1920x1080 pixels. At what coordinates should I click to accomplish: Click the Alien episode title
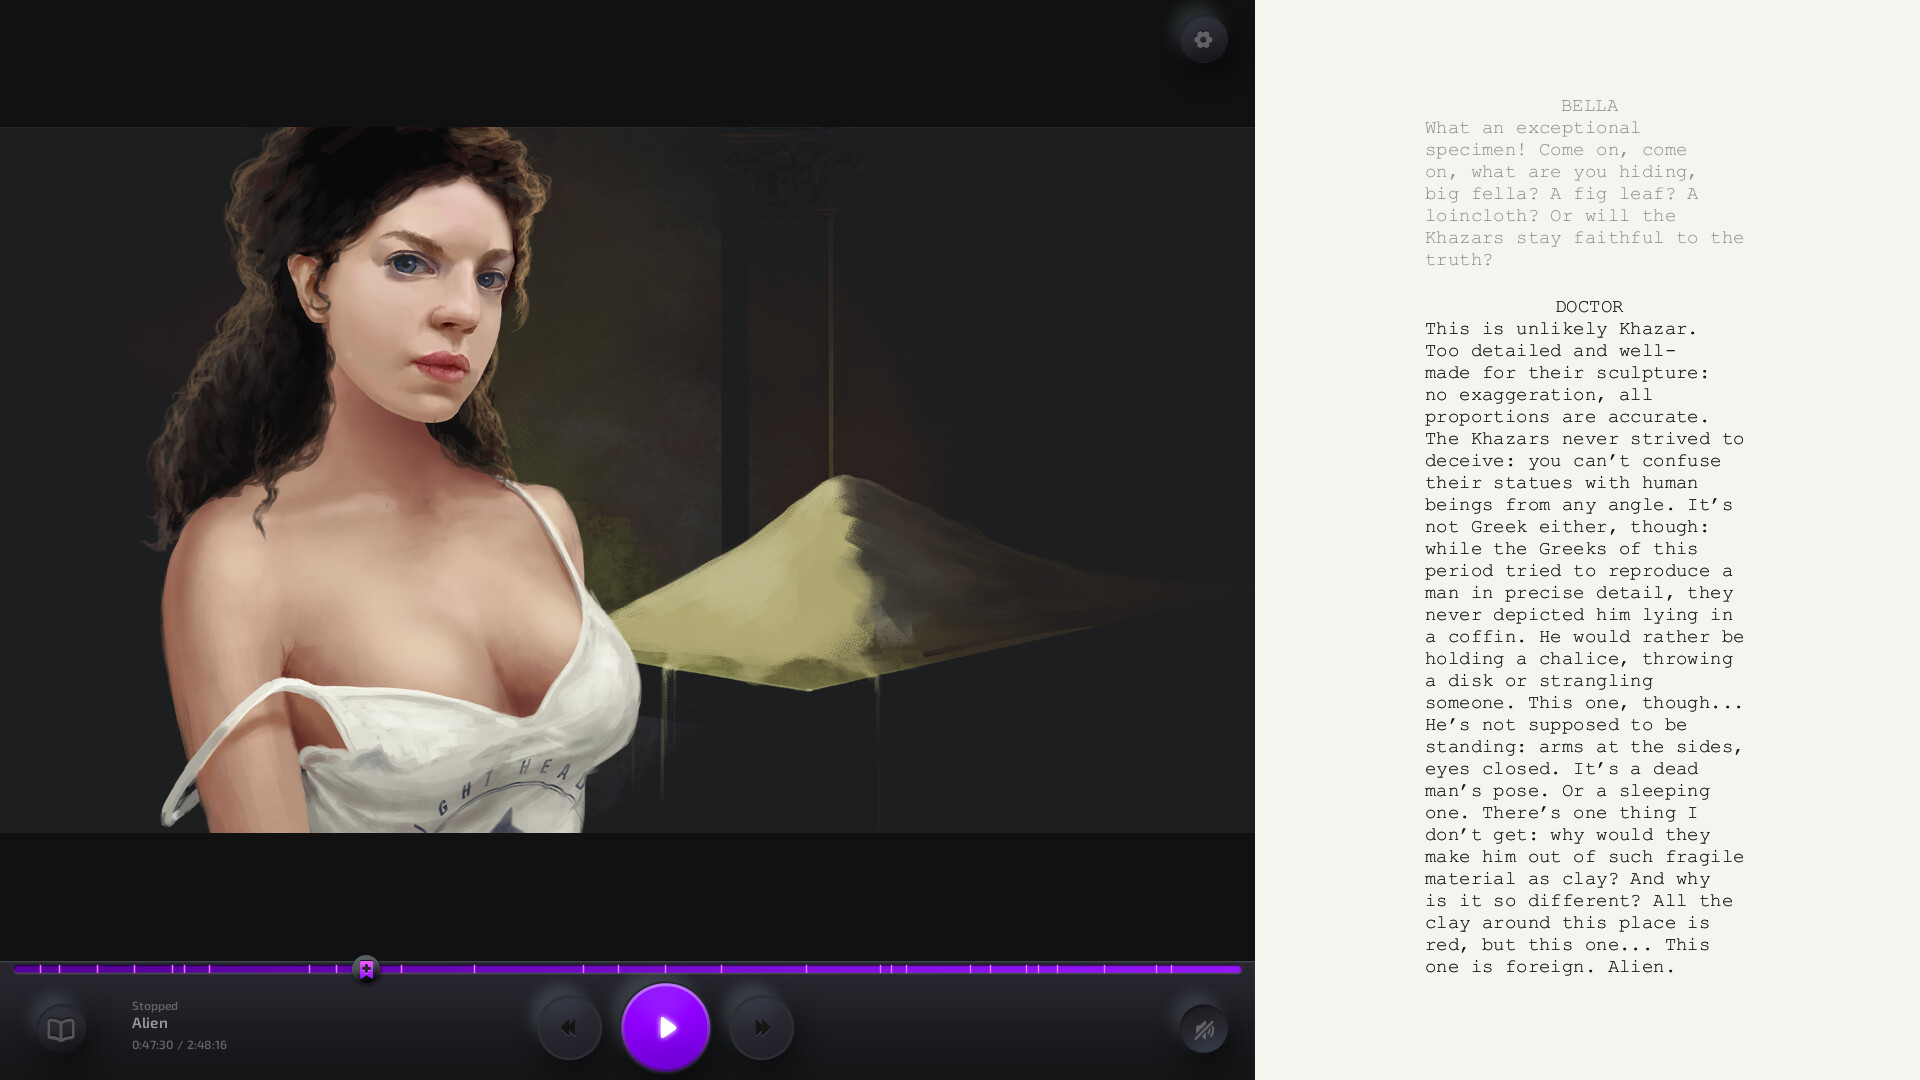point(150,1023)
